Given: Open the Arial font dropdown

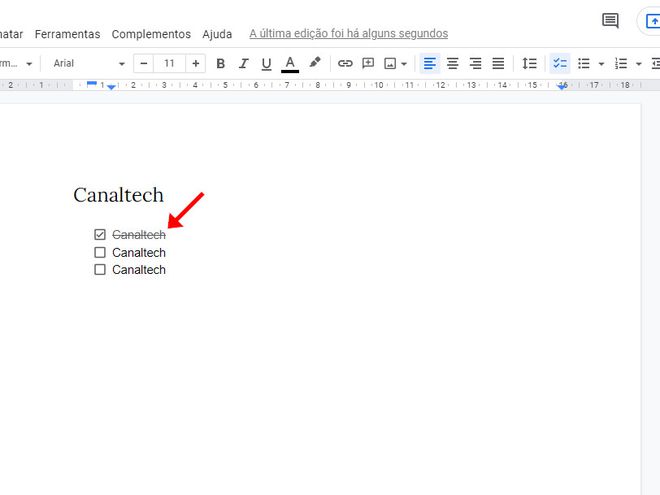Looking at the screenshot, I should (89, 64).
